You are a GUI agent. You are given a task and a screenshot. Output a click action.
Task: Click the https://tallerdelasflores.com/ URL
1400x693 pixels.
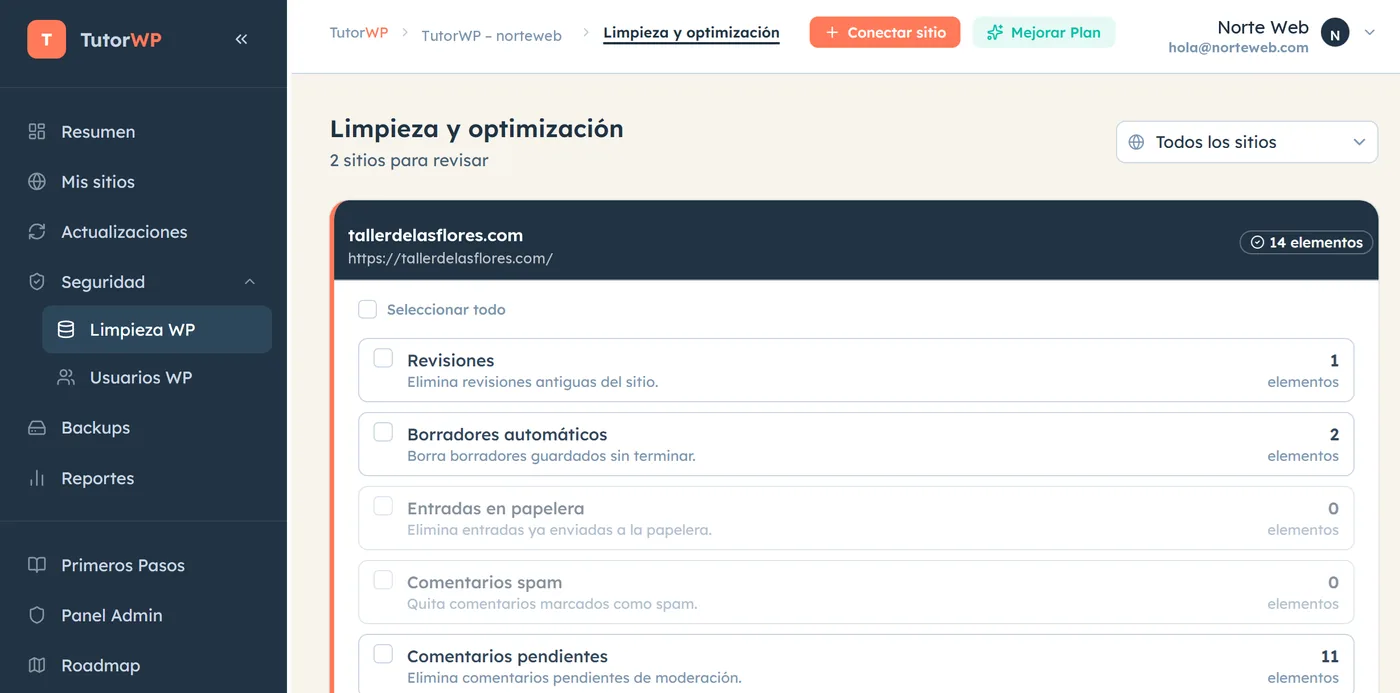tap(450, 258)
